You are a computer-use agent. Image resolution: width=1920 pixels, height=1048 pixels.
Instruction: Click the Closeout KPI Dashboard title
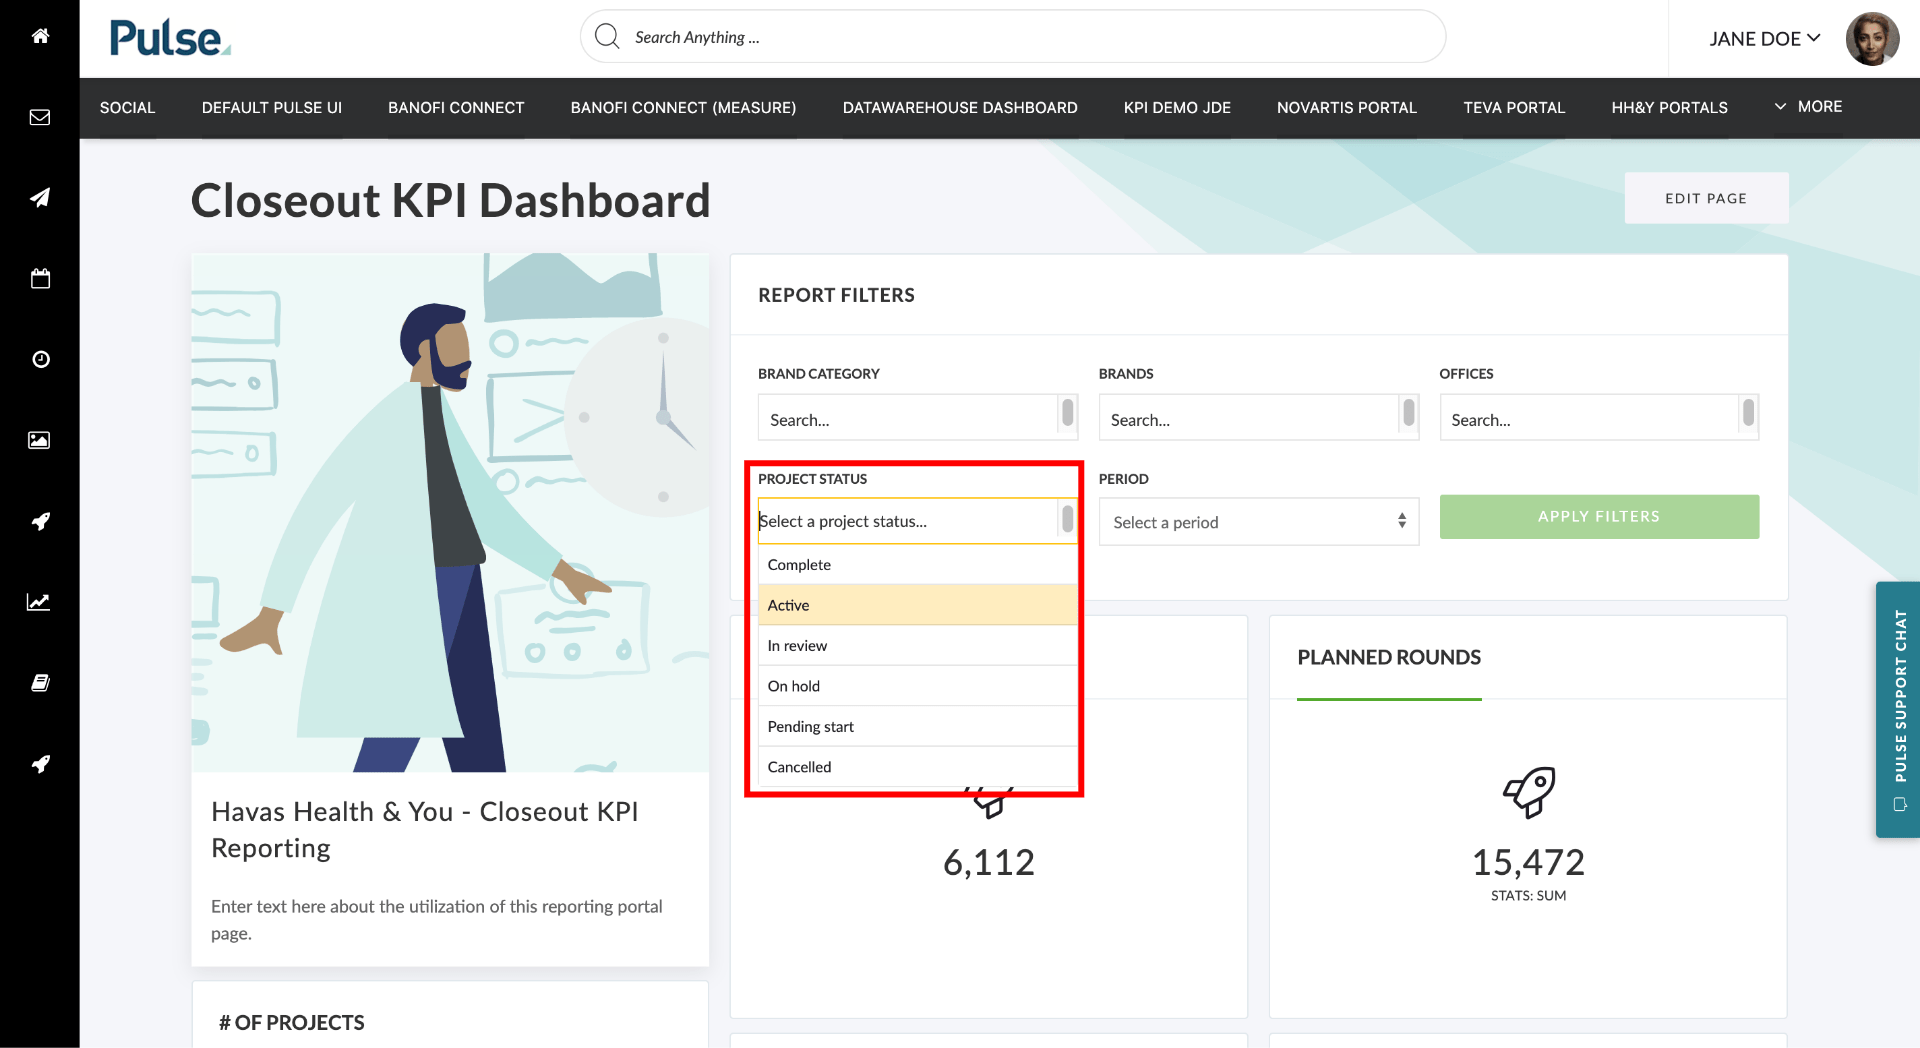(450, 200)
